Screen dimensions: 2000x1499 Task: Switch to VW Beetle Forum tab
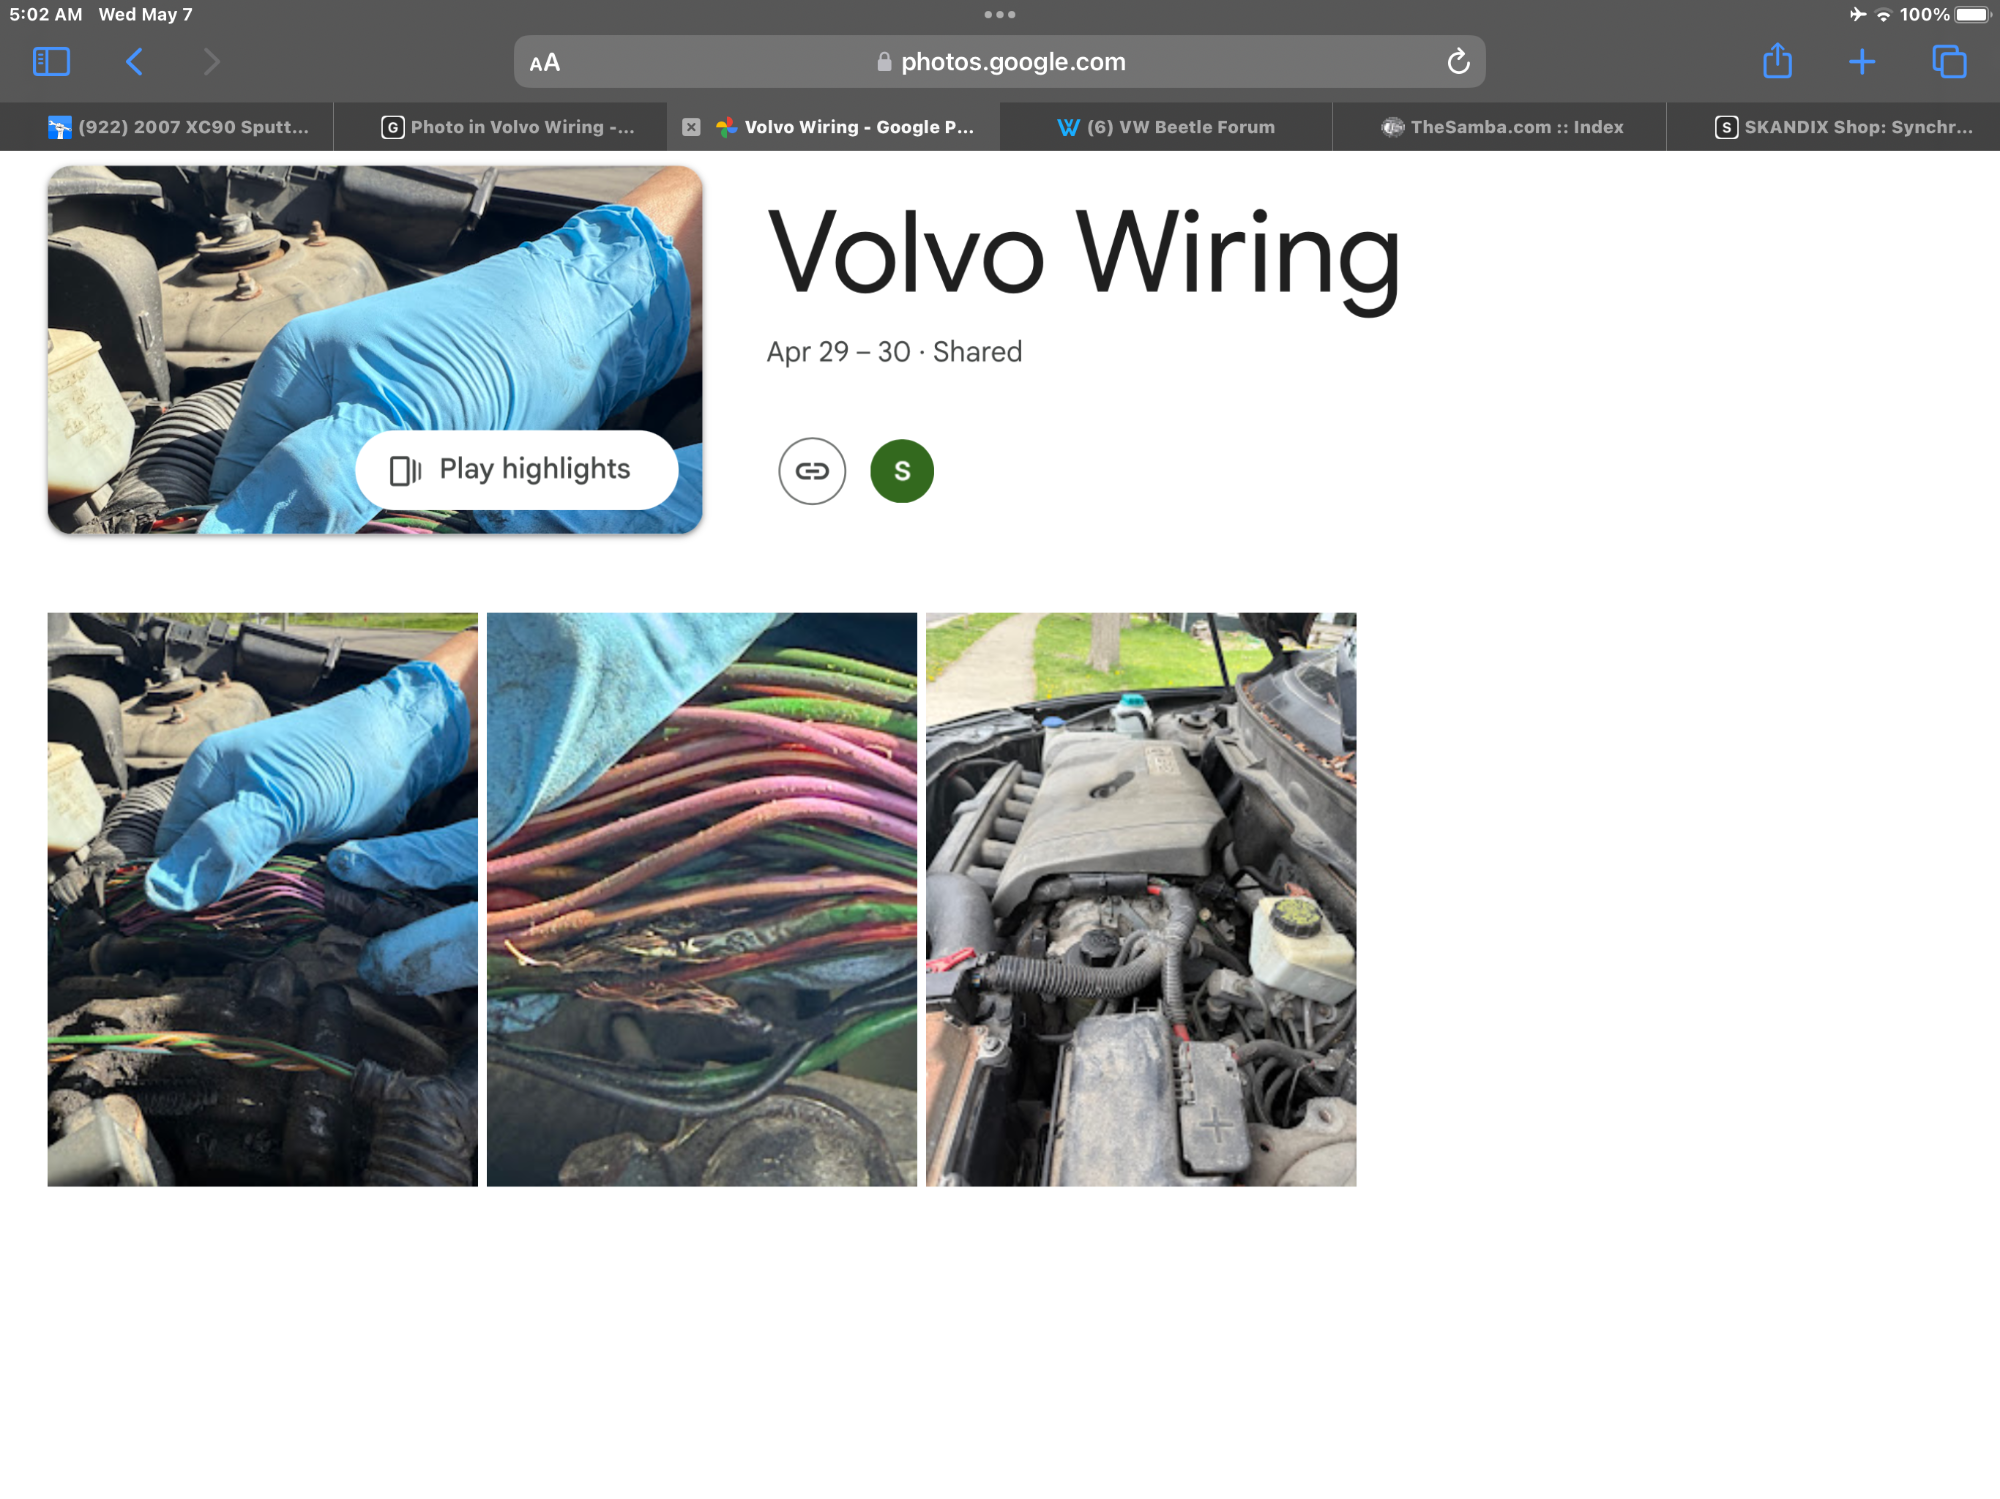pos(1166,127)
